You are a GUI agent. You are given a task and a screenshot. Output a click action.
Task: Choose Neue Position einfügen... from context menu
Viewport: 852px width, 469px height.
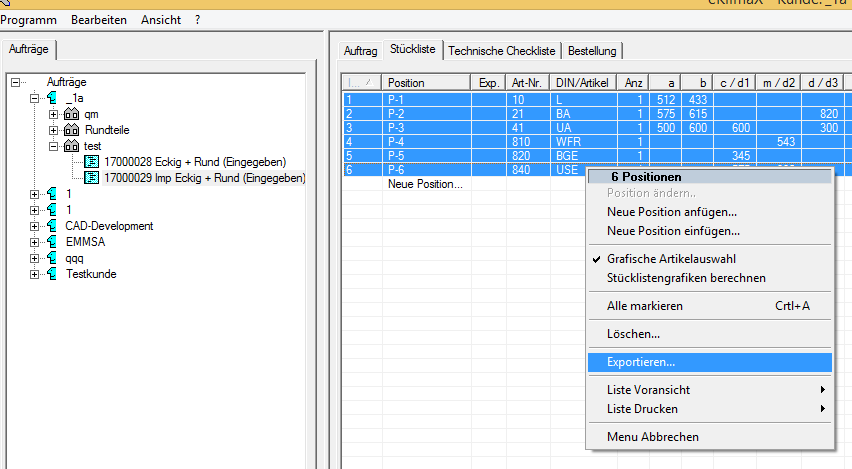(x=710, y=231)
